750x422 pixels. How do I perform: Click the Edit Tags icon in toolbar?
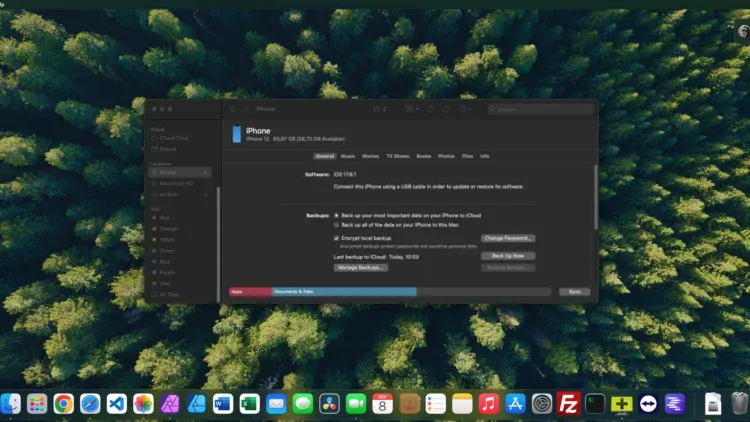(446, 109)
